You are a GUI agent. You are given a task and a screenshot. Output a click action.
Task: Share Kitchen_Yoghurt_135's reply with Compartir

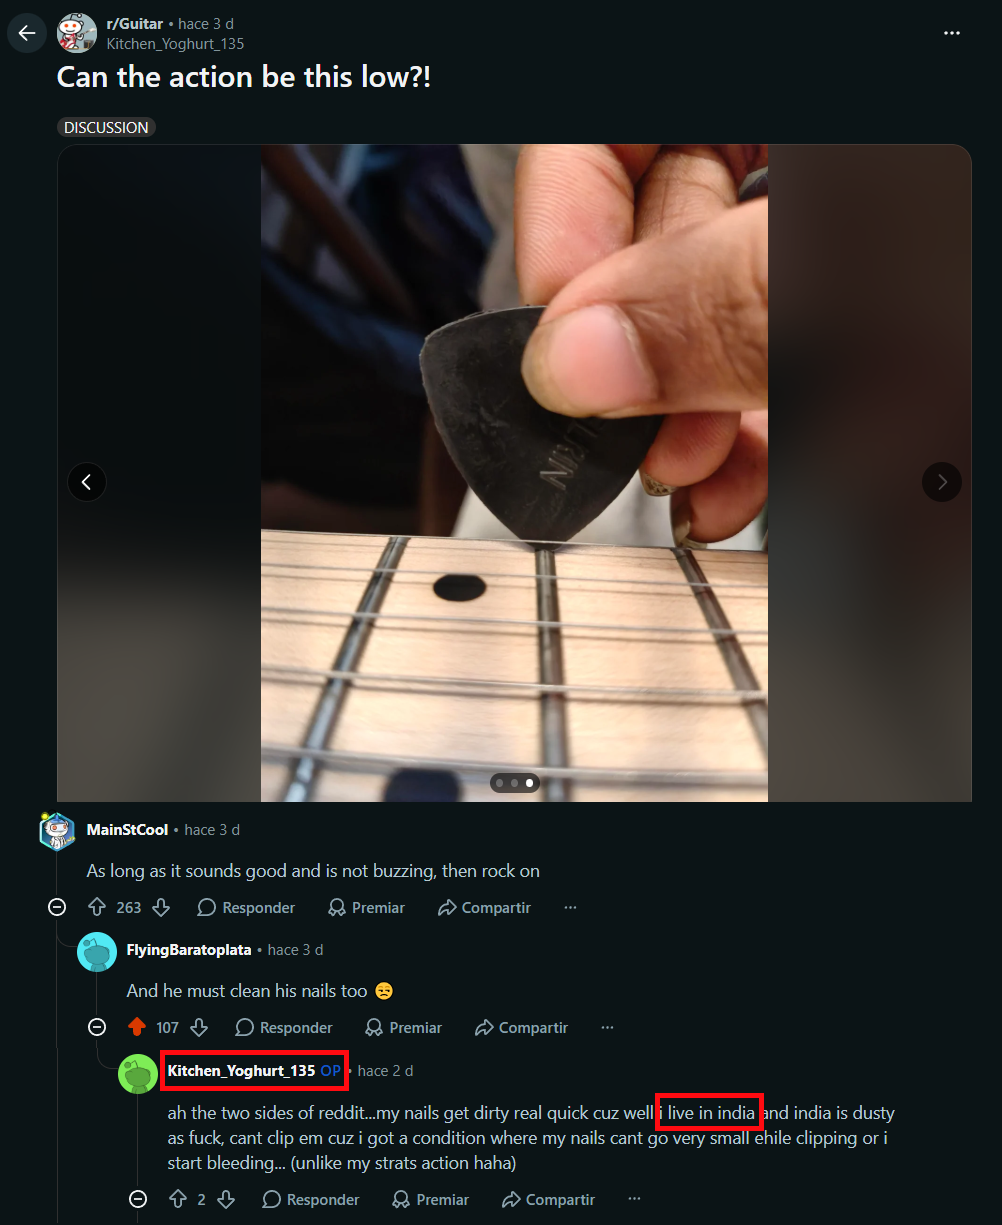pos(548,1199)
